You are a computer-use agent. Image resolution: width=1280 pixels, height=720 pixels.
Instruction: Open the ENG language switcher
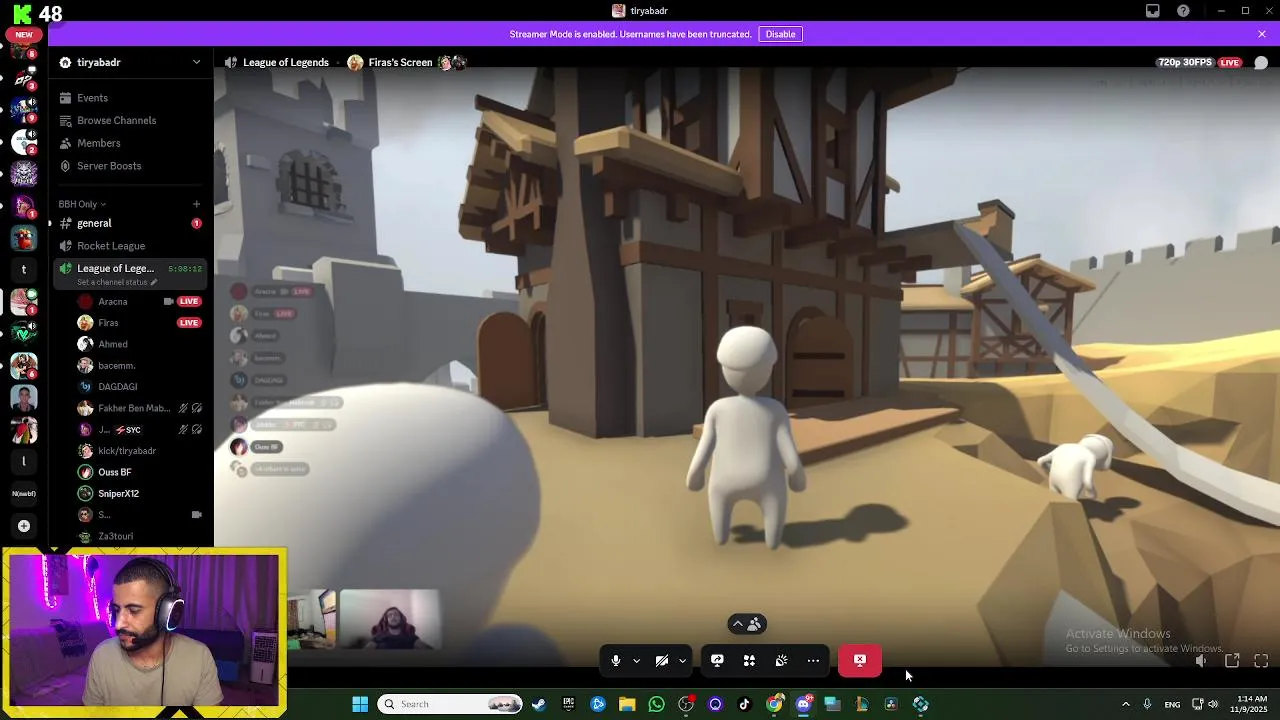click(1172, 704)
